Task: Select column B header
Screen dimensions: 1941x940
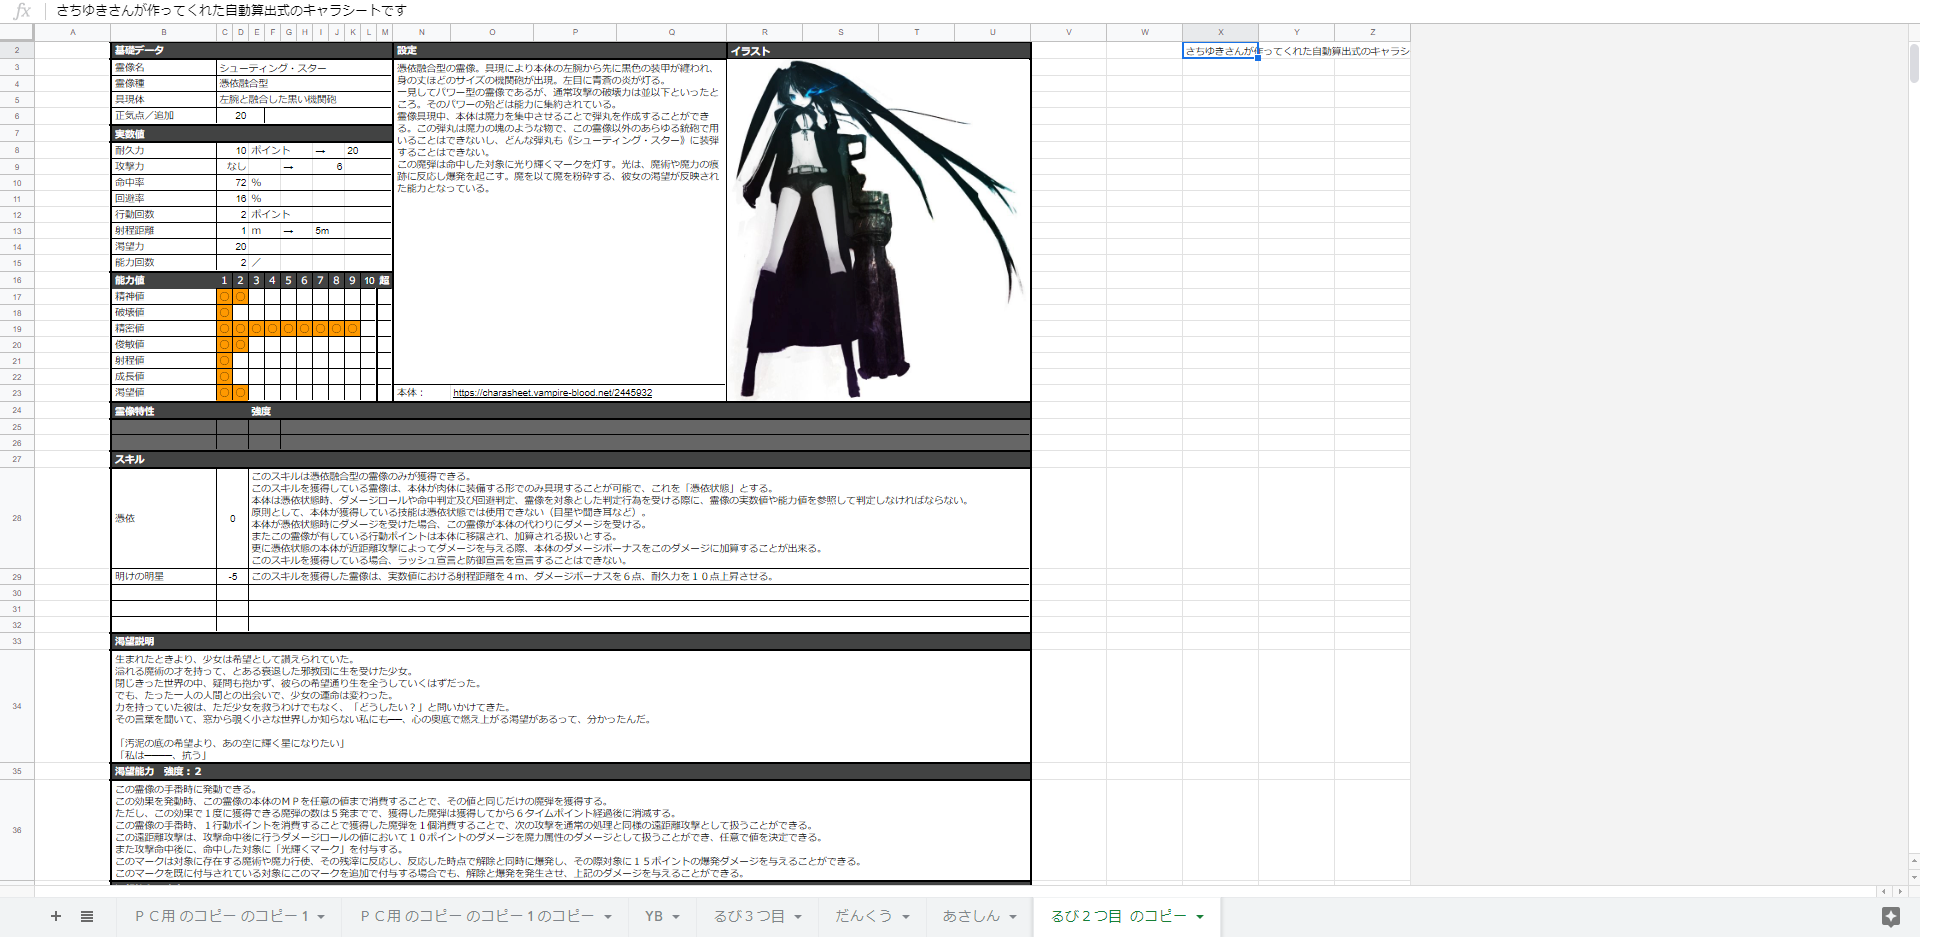Action: tap(163, 32)
